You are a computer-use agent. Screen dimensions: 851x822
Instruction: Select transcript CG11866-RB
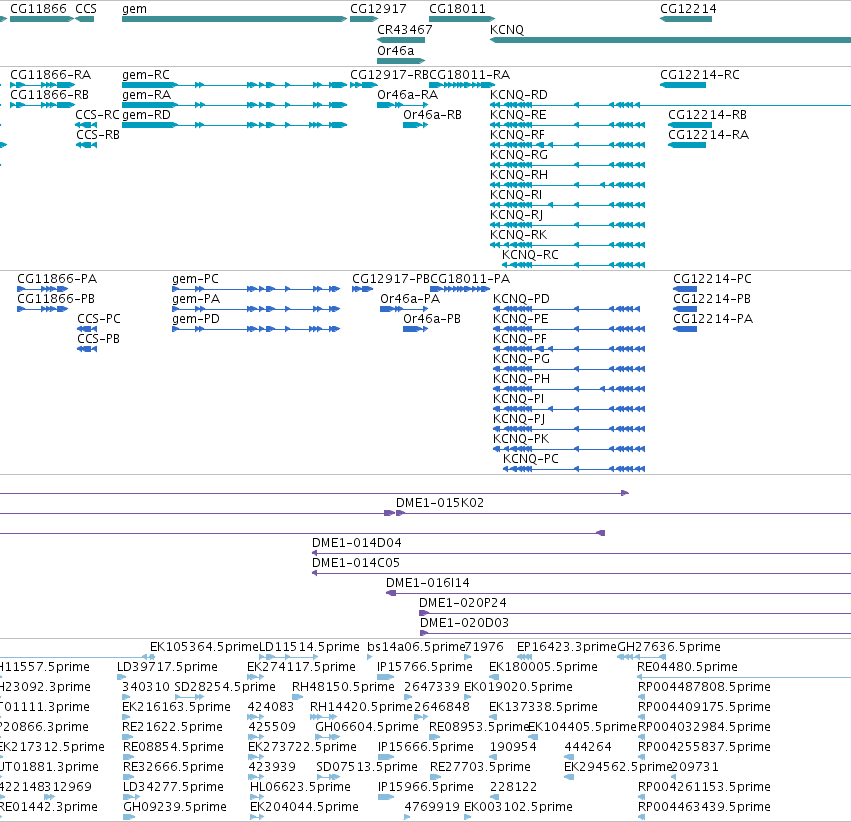pos(42,105)
